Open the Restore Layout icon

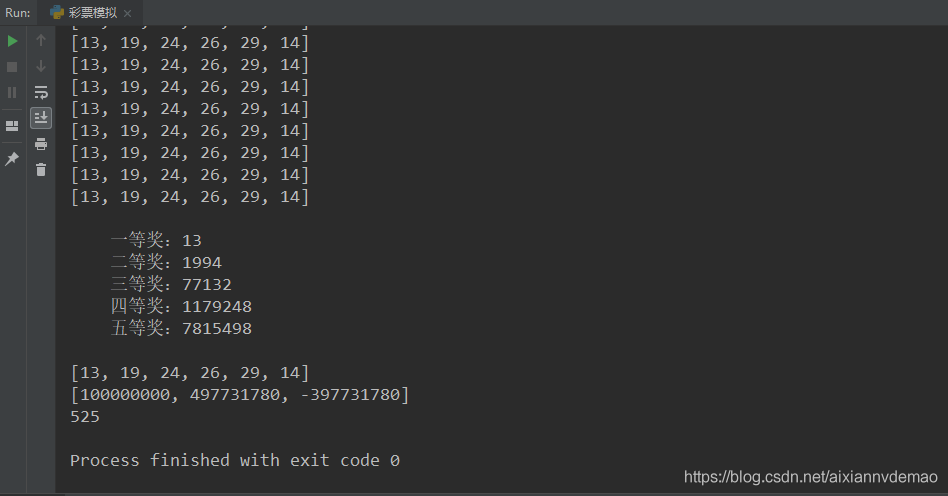point(12,126)
